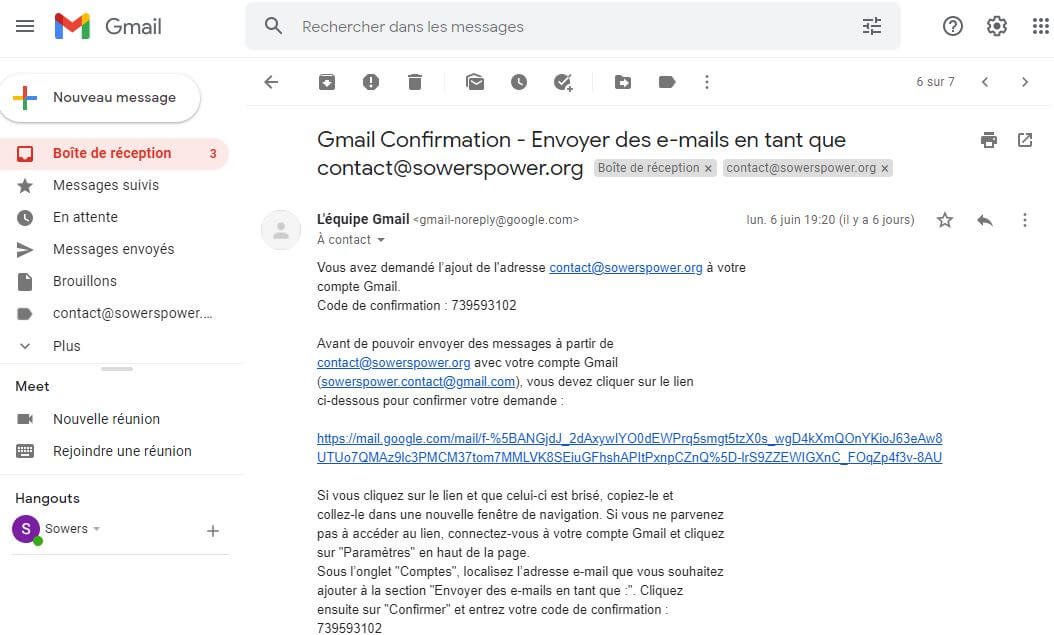The height and width of the screenshot is (635, 1054).
Task: Open search filter options sliders
Action: [872, 26]
